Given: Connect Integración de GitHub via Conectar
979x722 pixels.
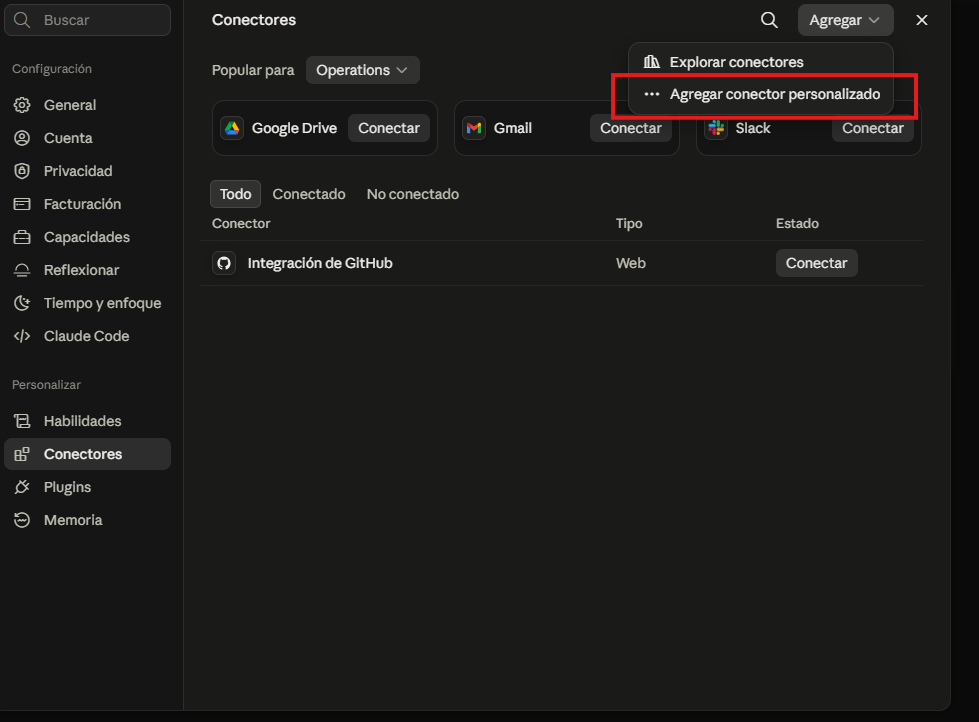Looking at the screenshot, I should pos(817,263).
